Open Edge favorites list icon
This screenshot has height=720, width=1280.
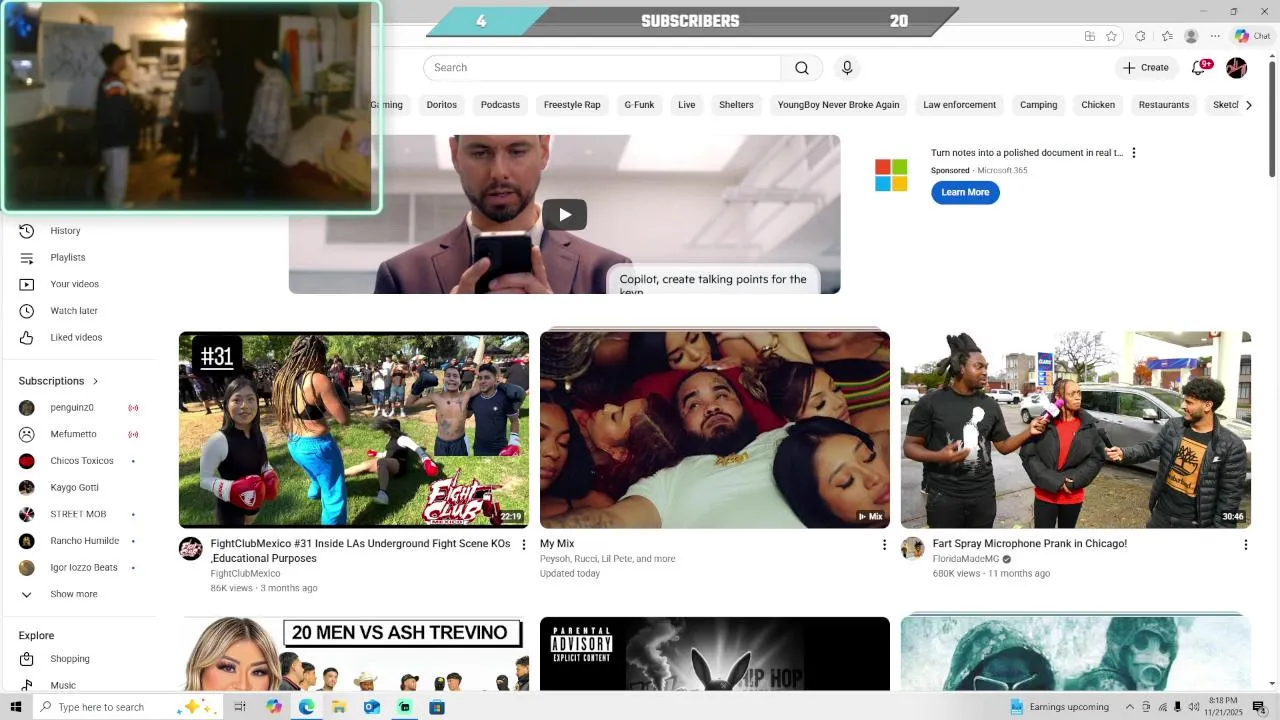click(x=1167, y=36)
